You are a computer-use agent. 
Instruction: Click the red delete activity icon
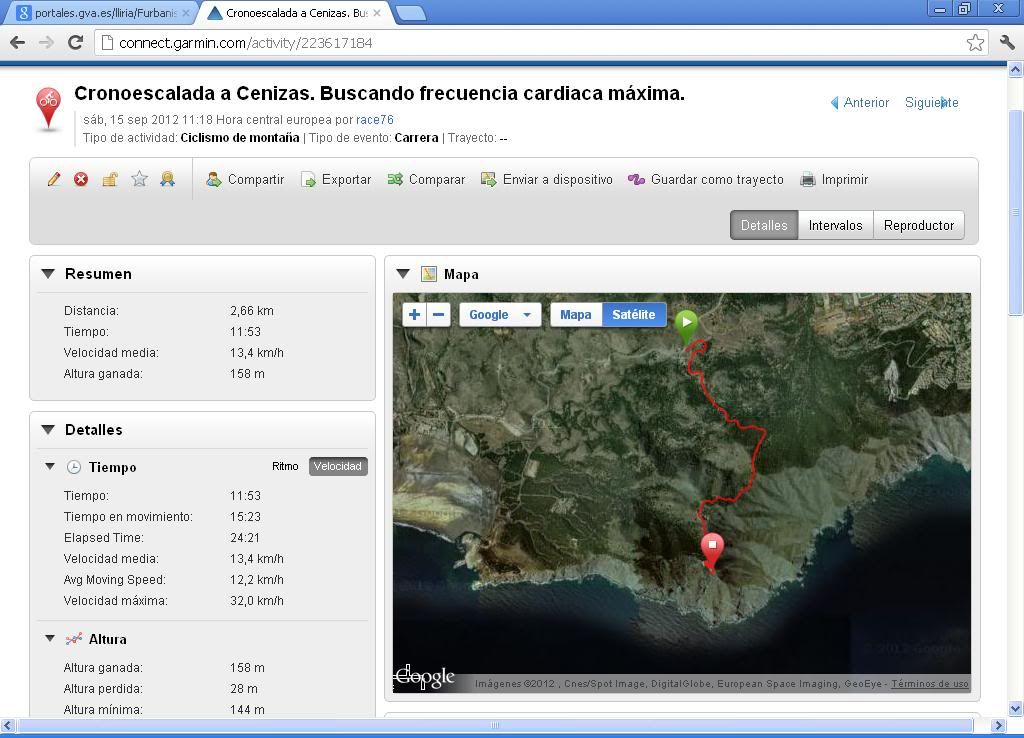pos(81,179)
